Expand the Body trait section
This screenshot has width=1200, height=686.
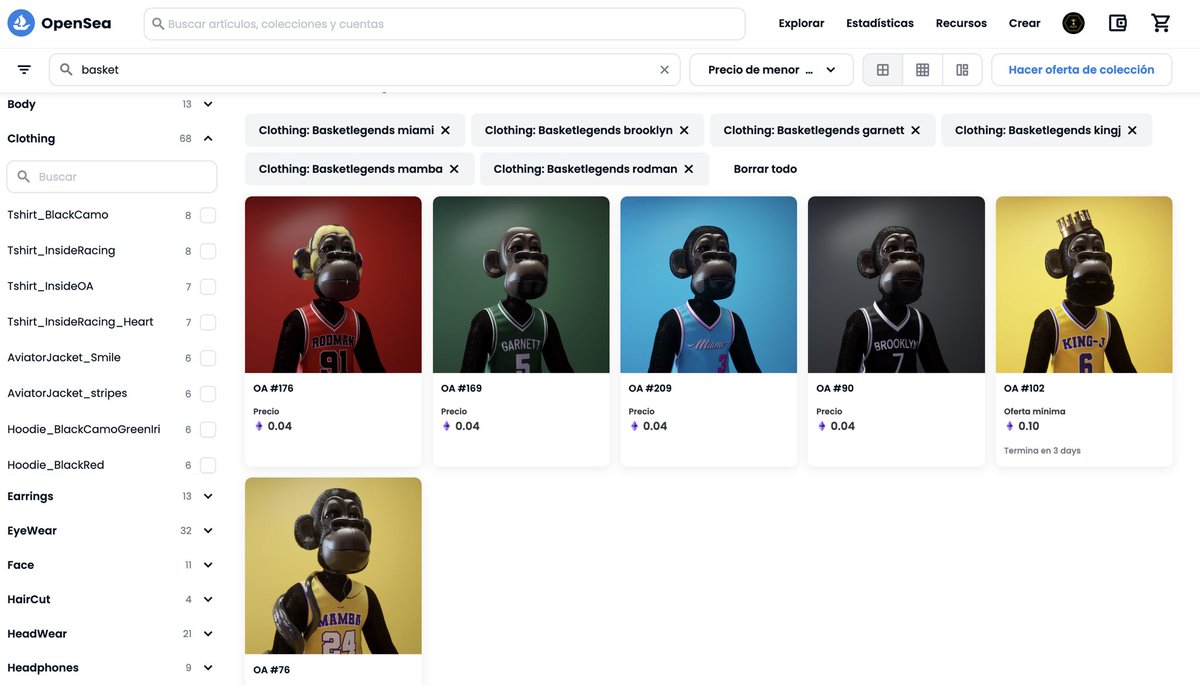pos(208,104)
